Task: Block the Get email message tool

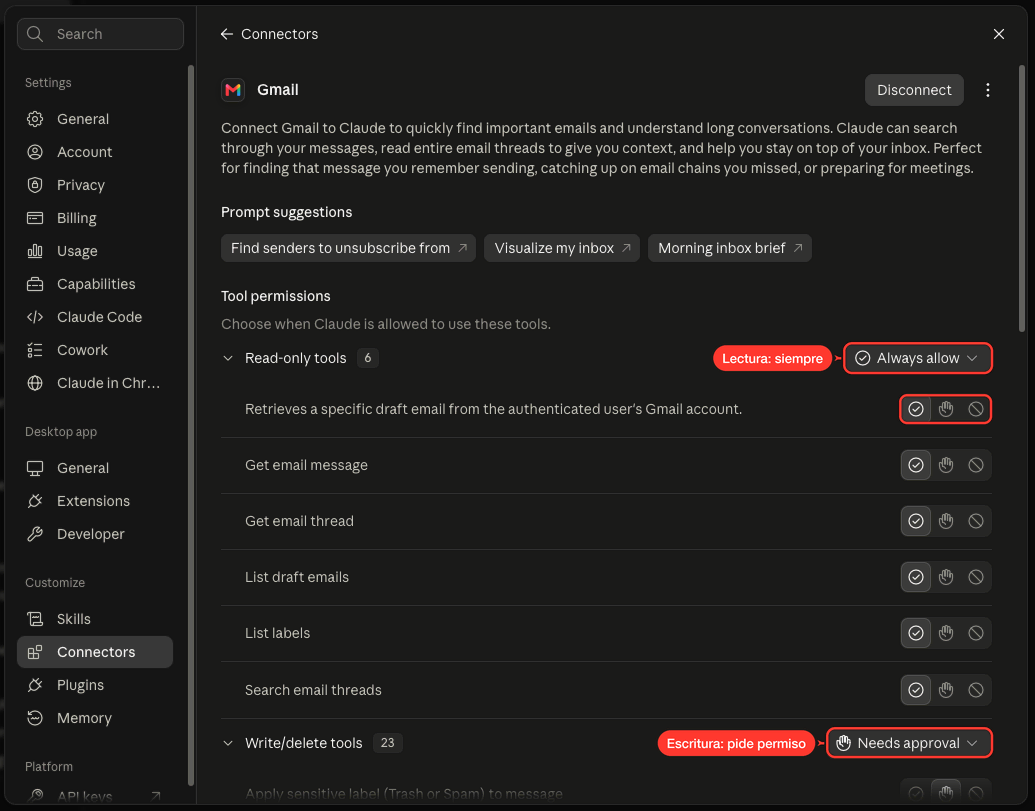Action: point(976,466)
